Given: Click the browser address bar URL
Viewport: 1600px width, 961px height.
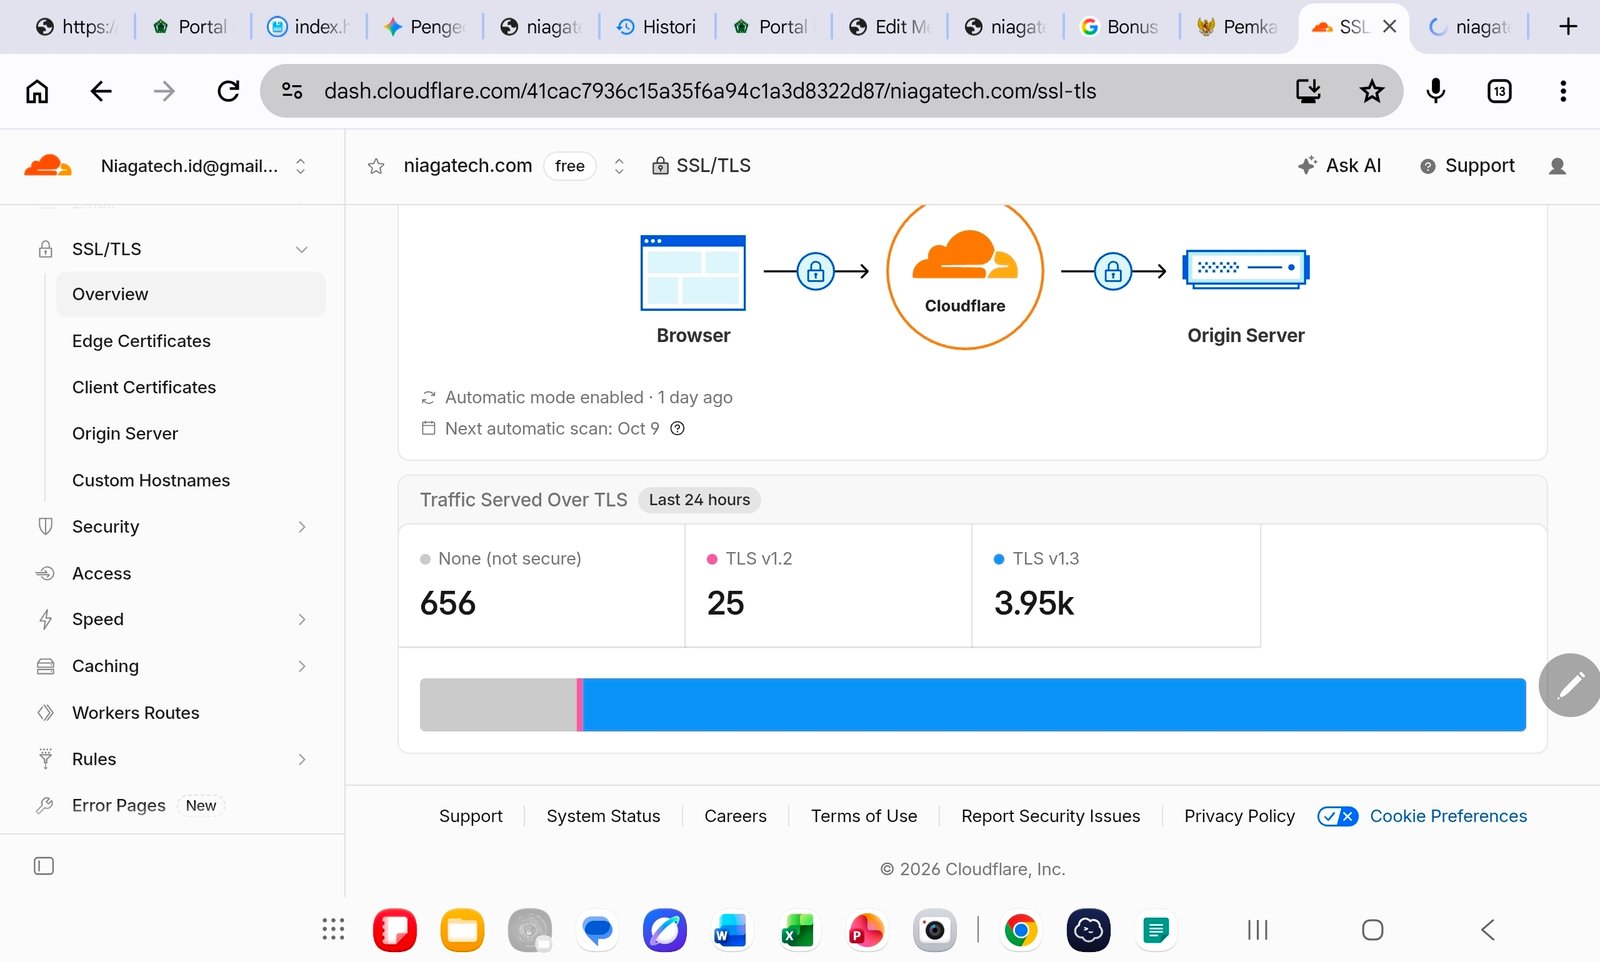Looking at the screenshot, I should click(x=710, y=92).
